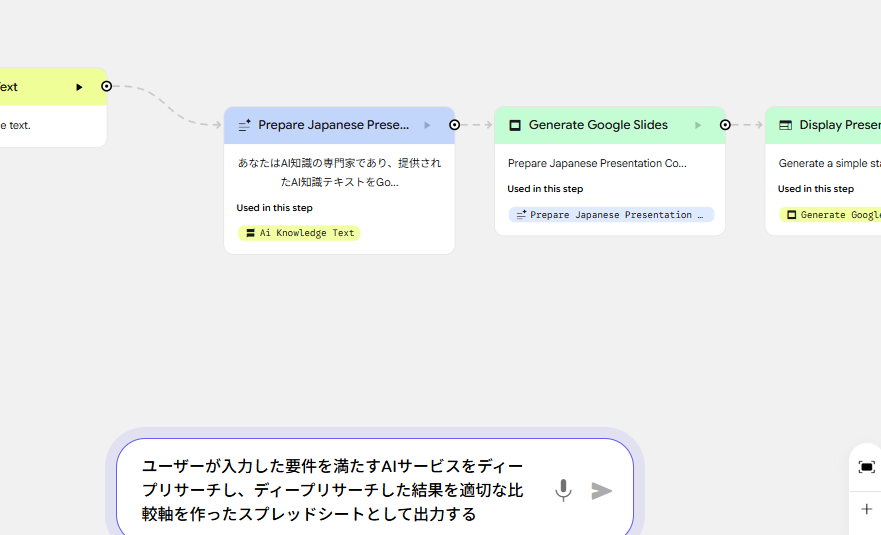The width and height of the screenshot is (881, 535).
Task: Click the slides icon on Generate Google Slides
Action: pyautogui.click(x=515, y=126)
